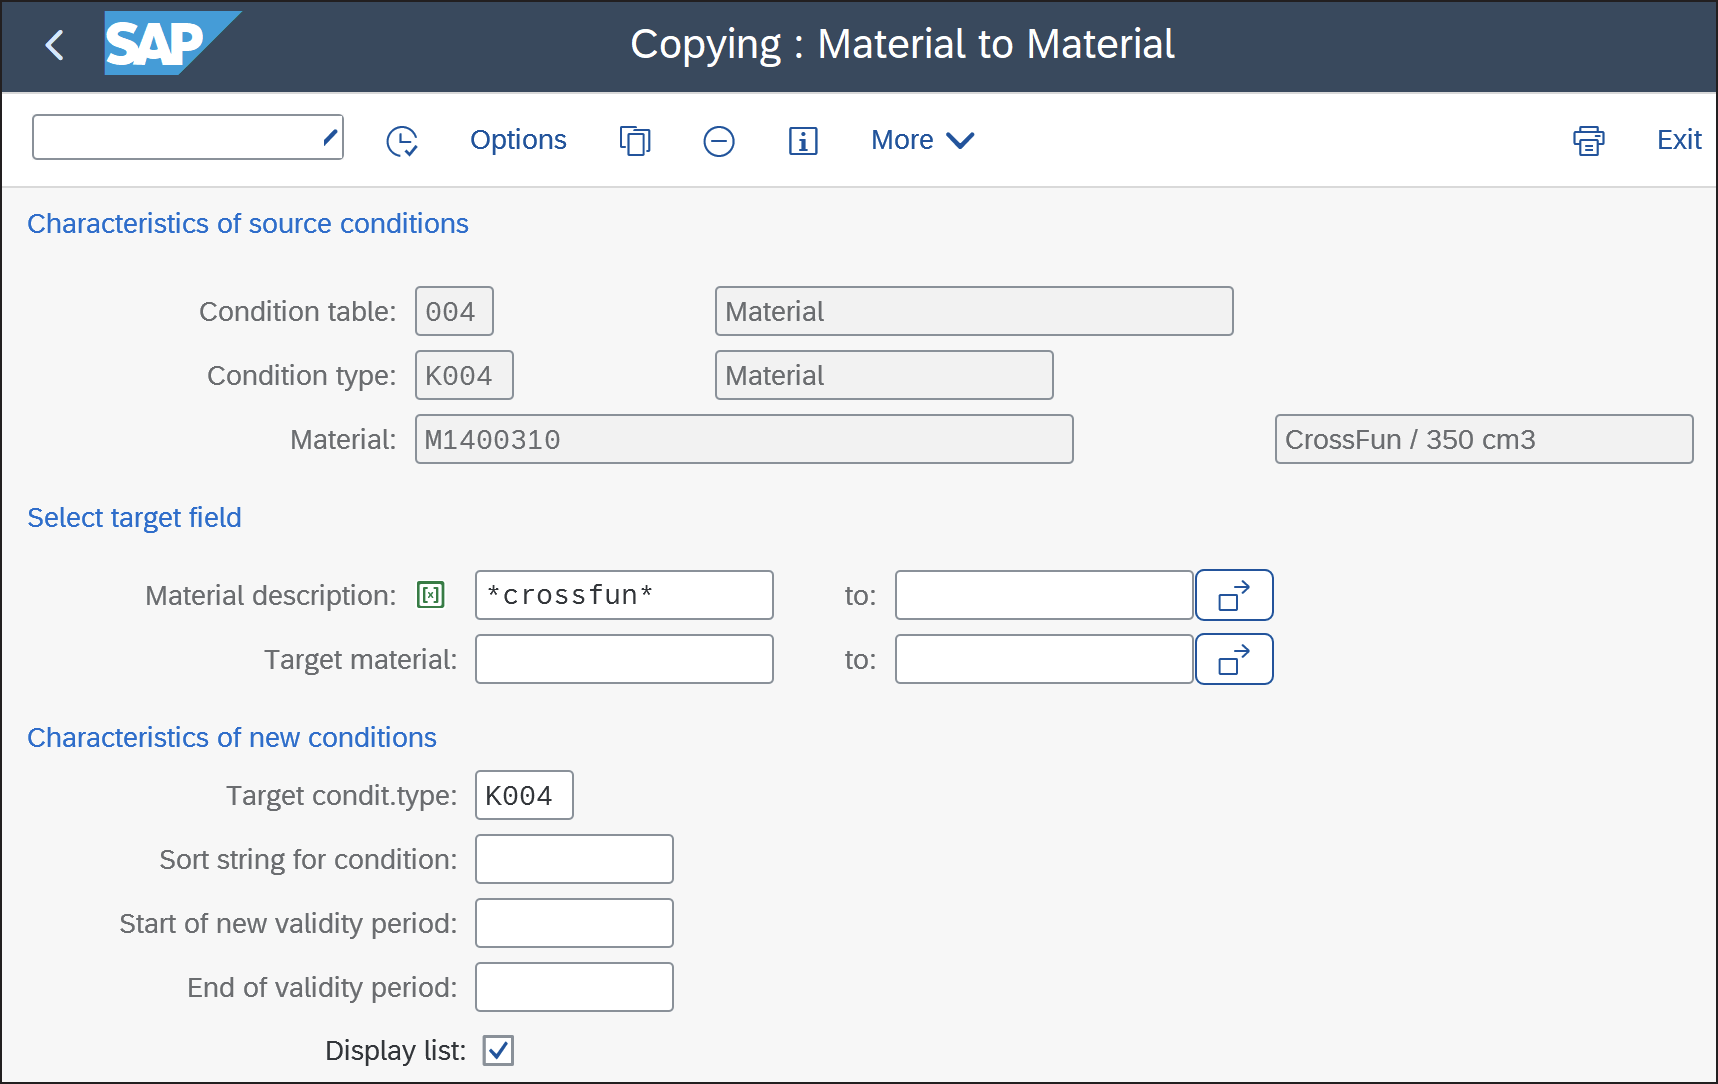Click the Target condit.type field
The height and width of the screenshot is (1084, 1718).
tap(524, 795)
